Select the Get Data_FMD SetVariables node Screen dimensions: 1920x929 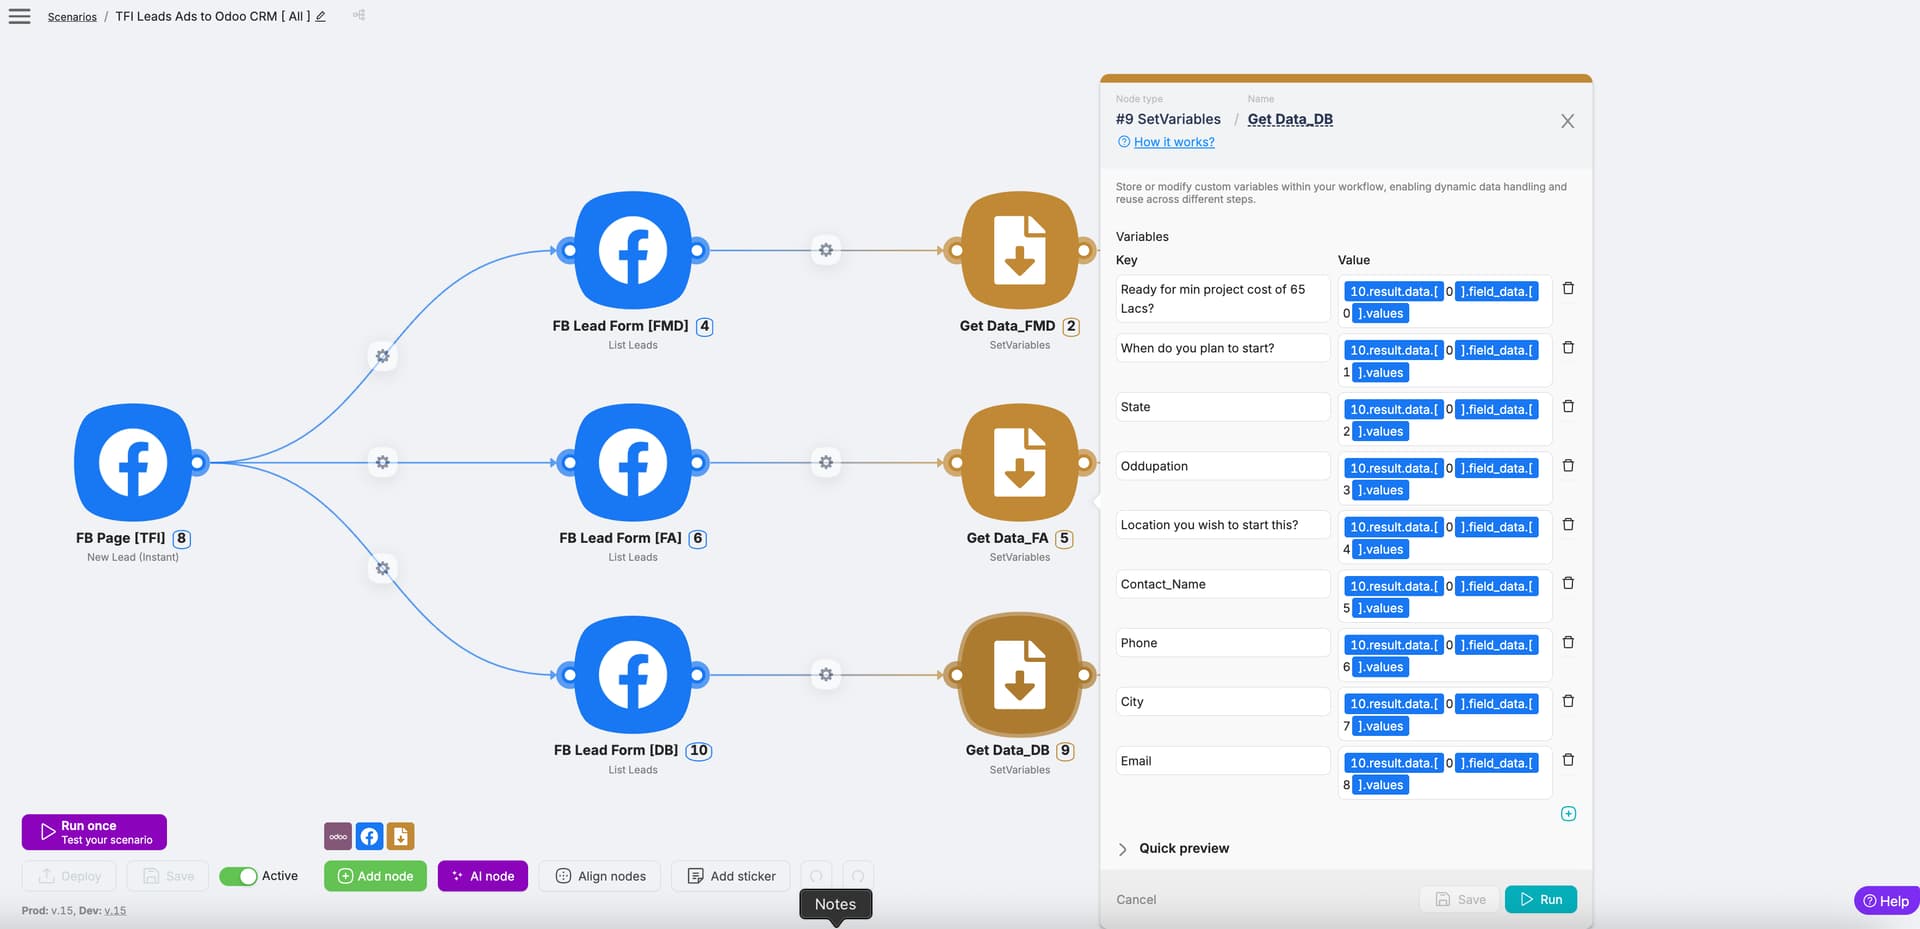pyautogui.click(x=1020, y=250)
